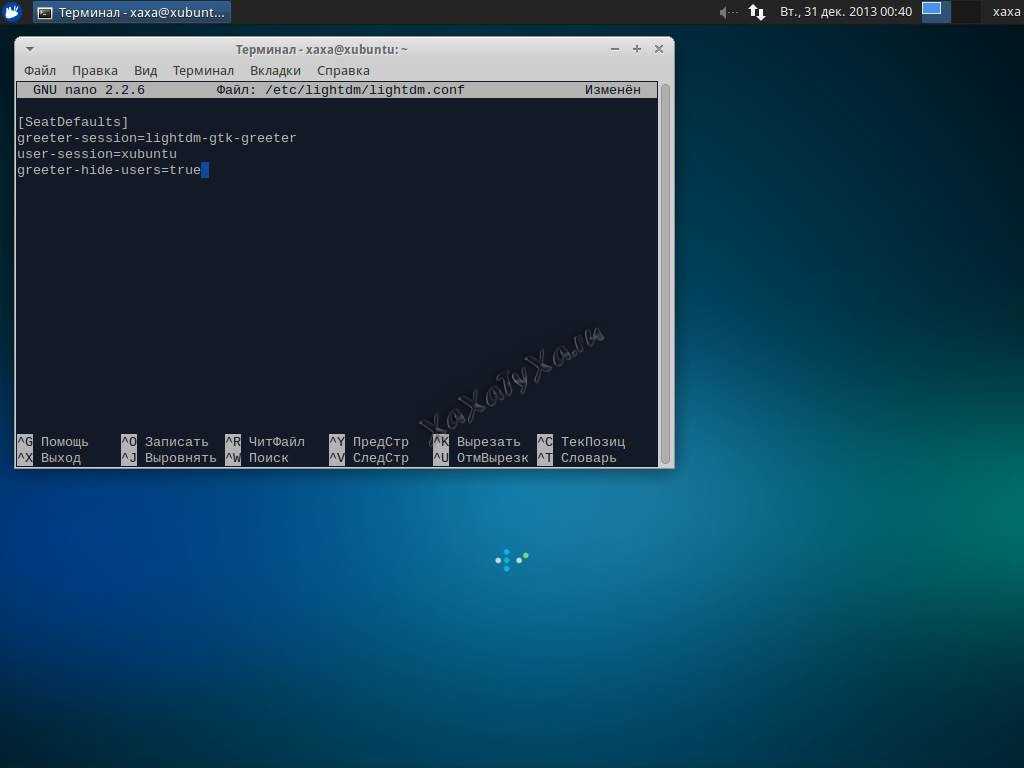The image size is (1024, 768).
Task: Open the Xfce applications menu
Action: click(14, 12)
